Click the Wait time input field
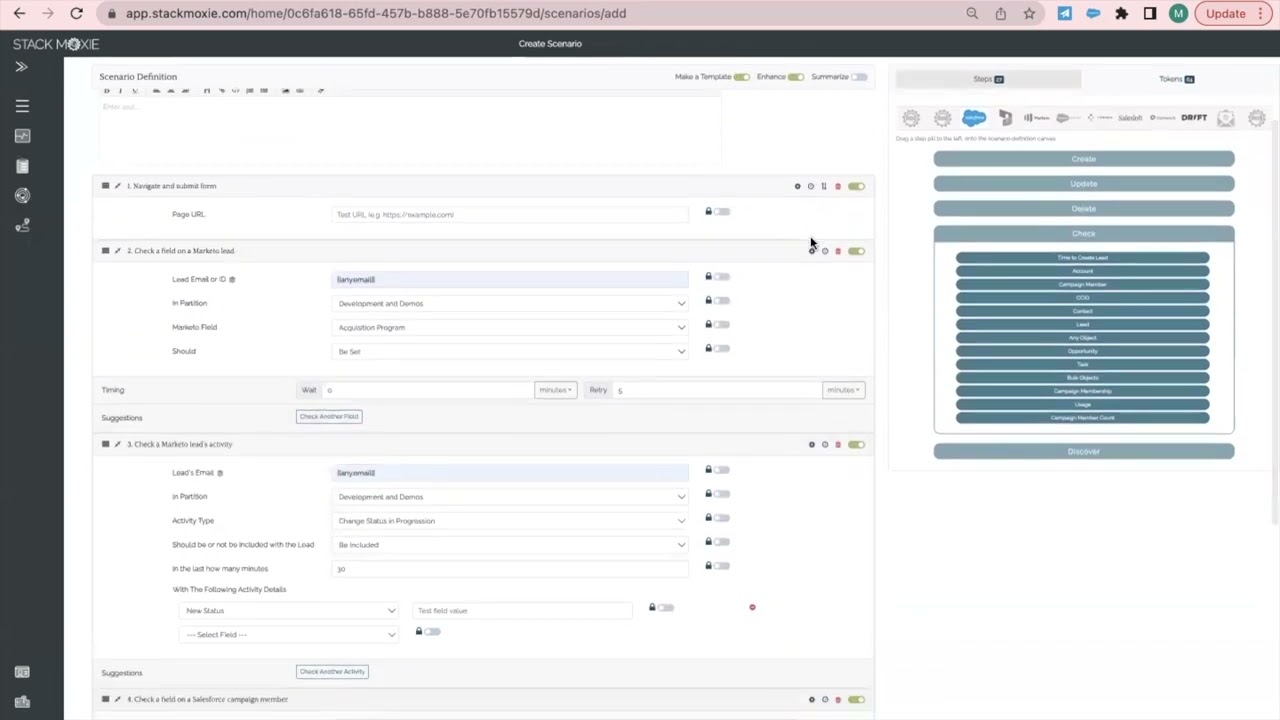The image size is (1280, 720). [x=428, y=390]
